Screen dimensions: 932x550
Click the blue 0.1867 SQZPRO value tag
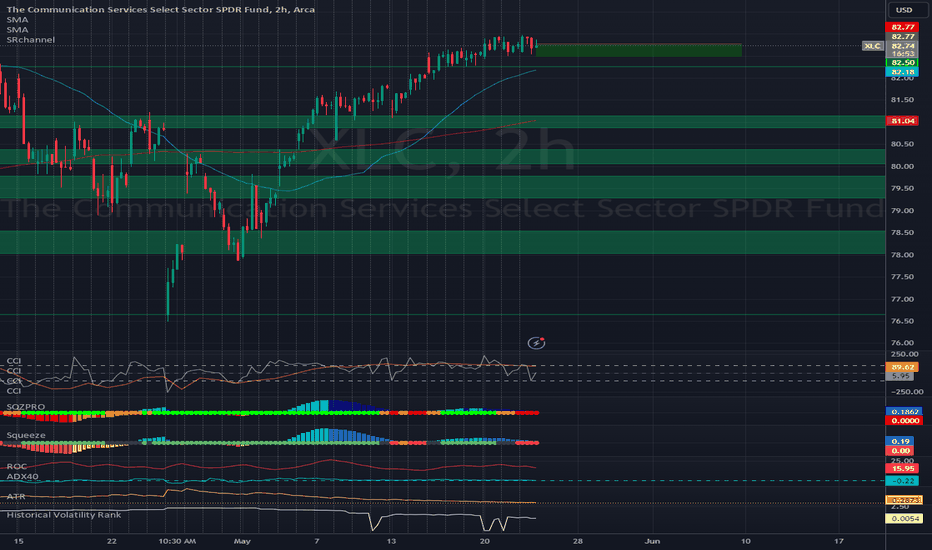tap(903, 411)
